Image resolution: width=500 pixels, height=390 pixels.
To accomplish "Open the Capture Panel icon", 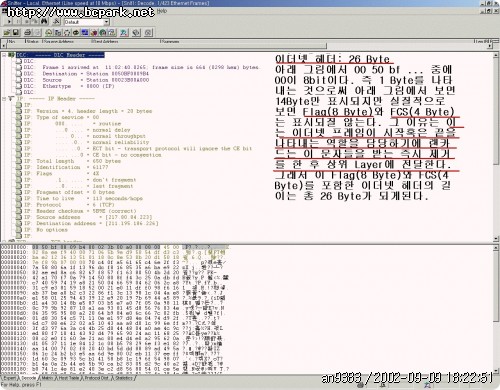I will tap(124, 33).
